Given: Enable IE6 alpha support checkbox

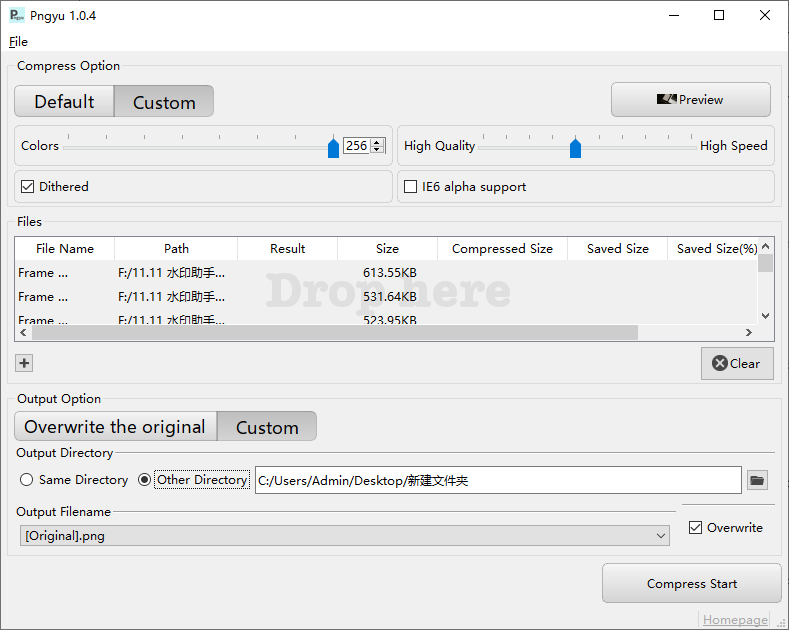Looking at the screenshot, I should (410, 187).
